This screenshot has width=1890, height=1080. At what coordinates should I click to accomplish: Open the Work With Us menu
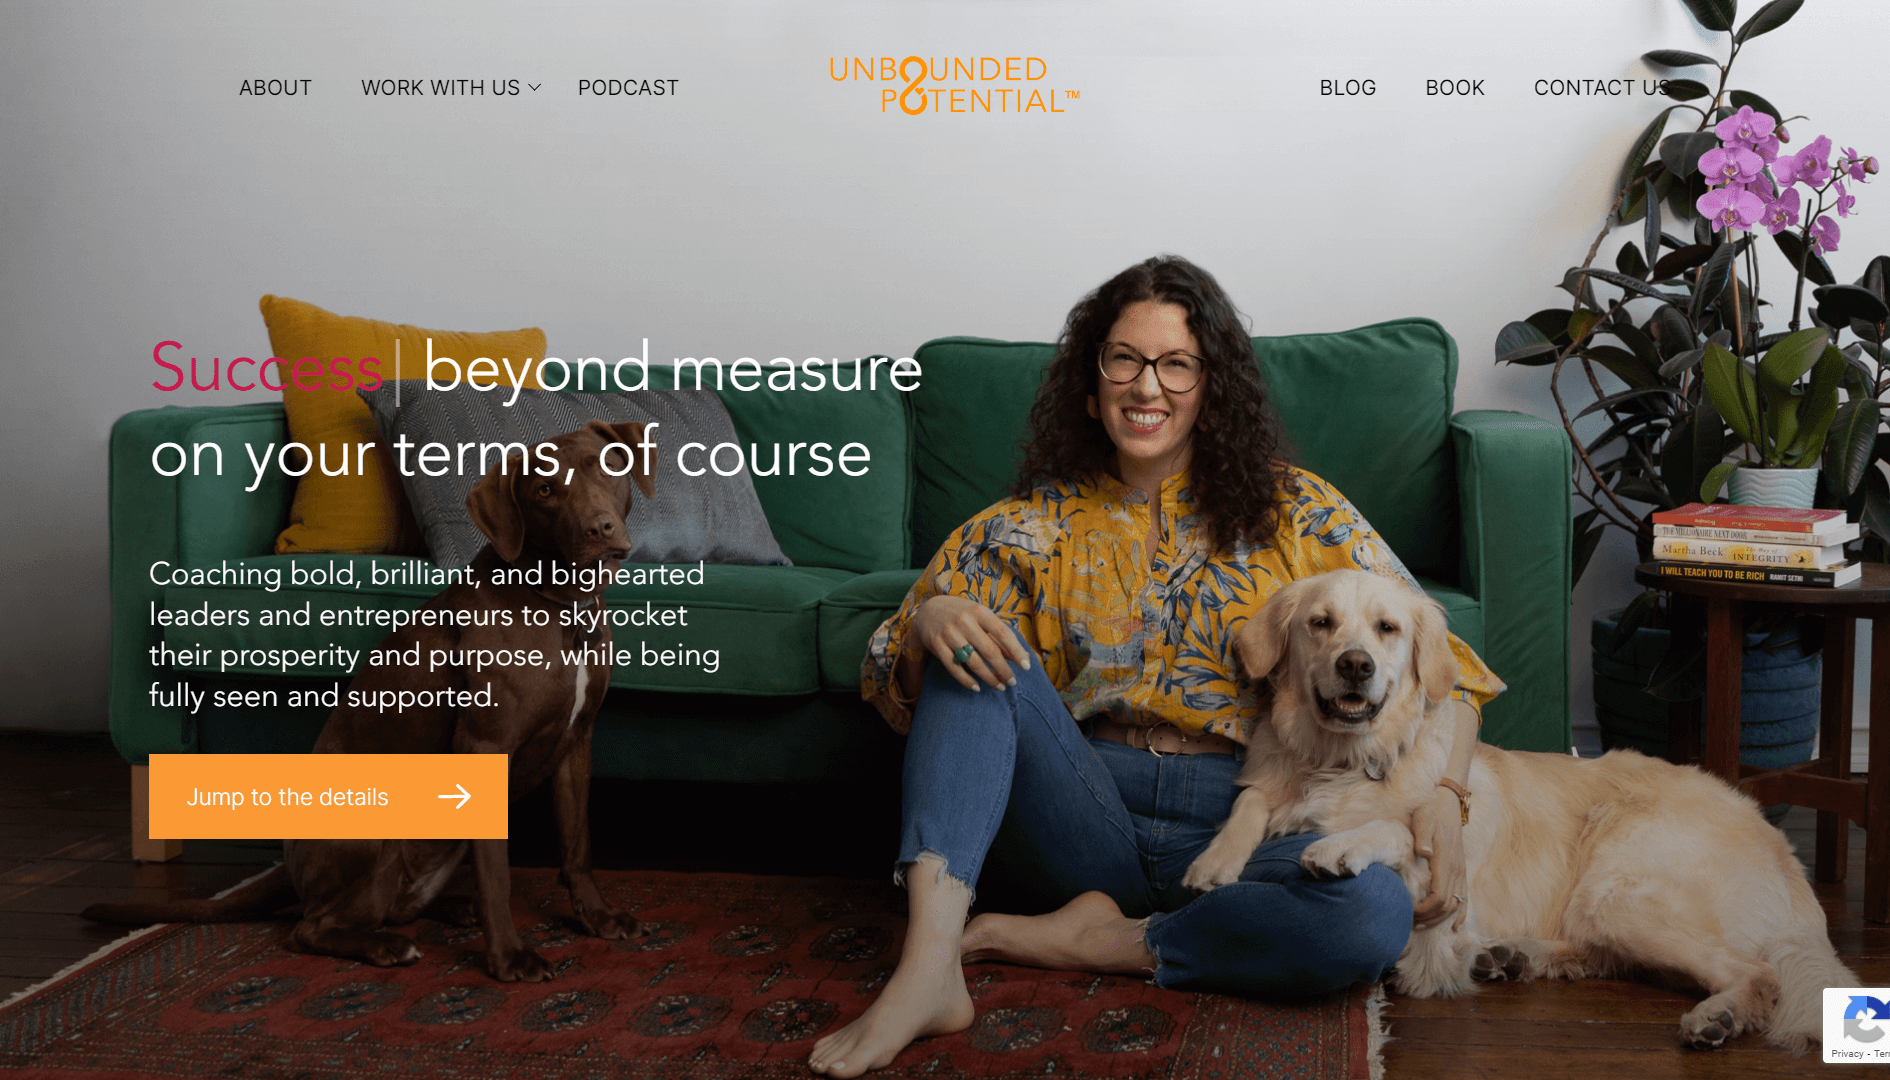(440, 88)
